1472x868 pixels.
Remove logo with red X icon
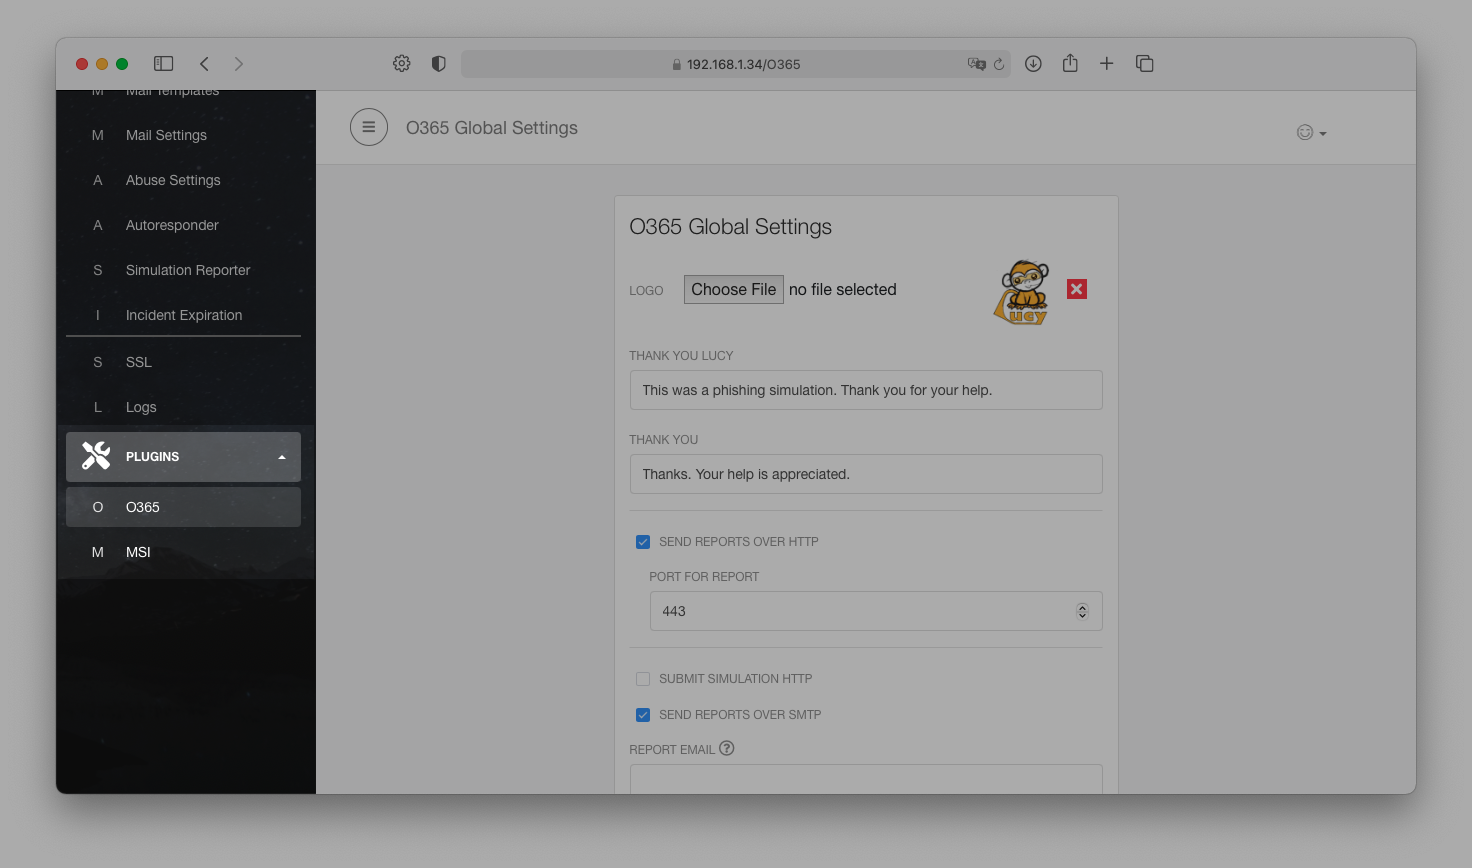tap(1077, 289)
